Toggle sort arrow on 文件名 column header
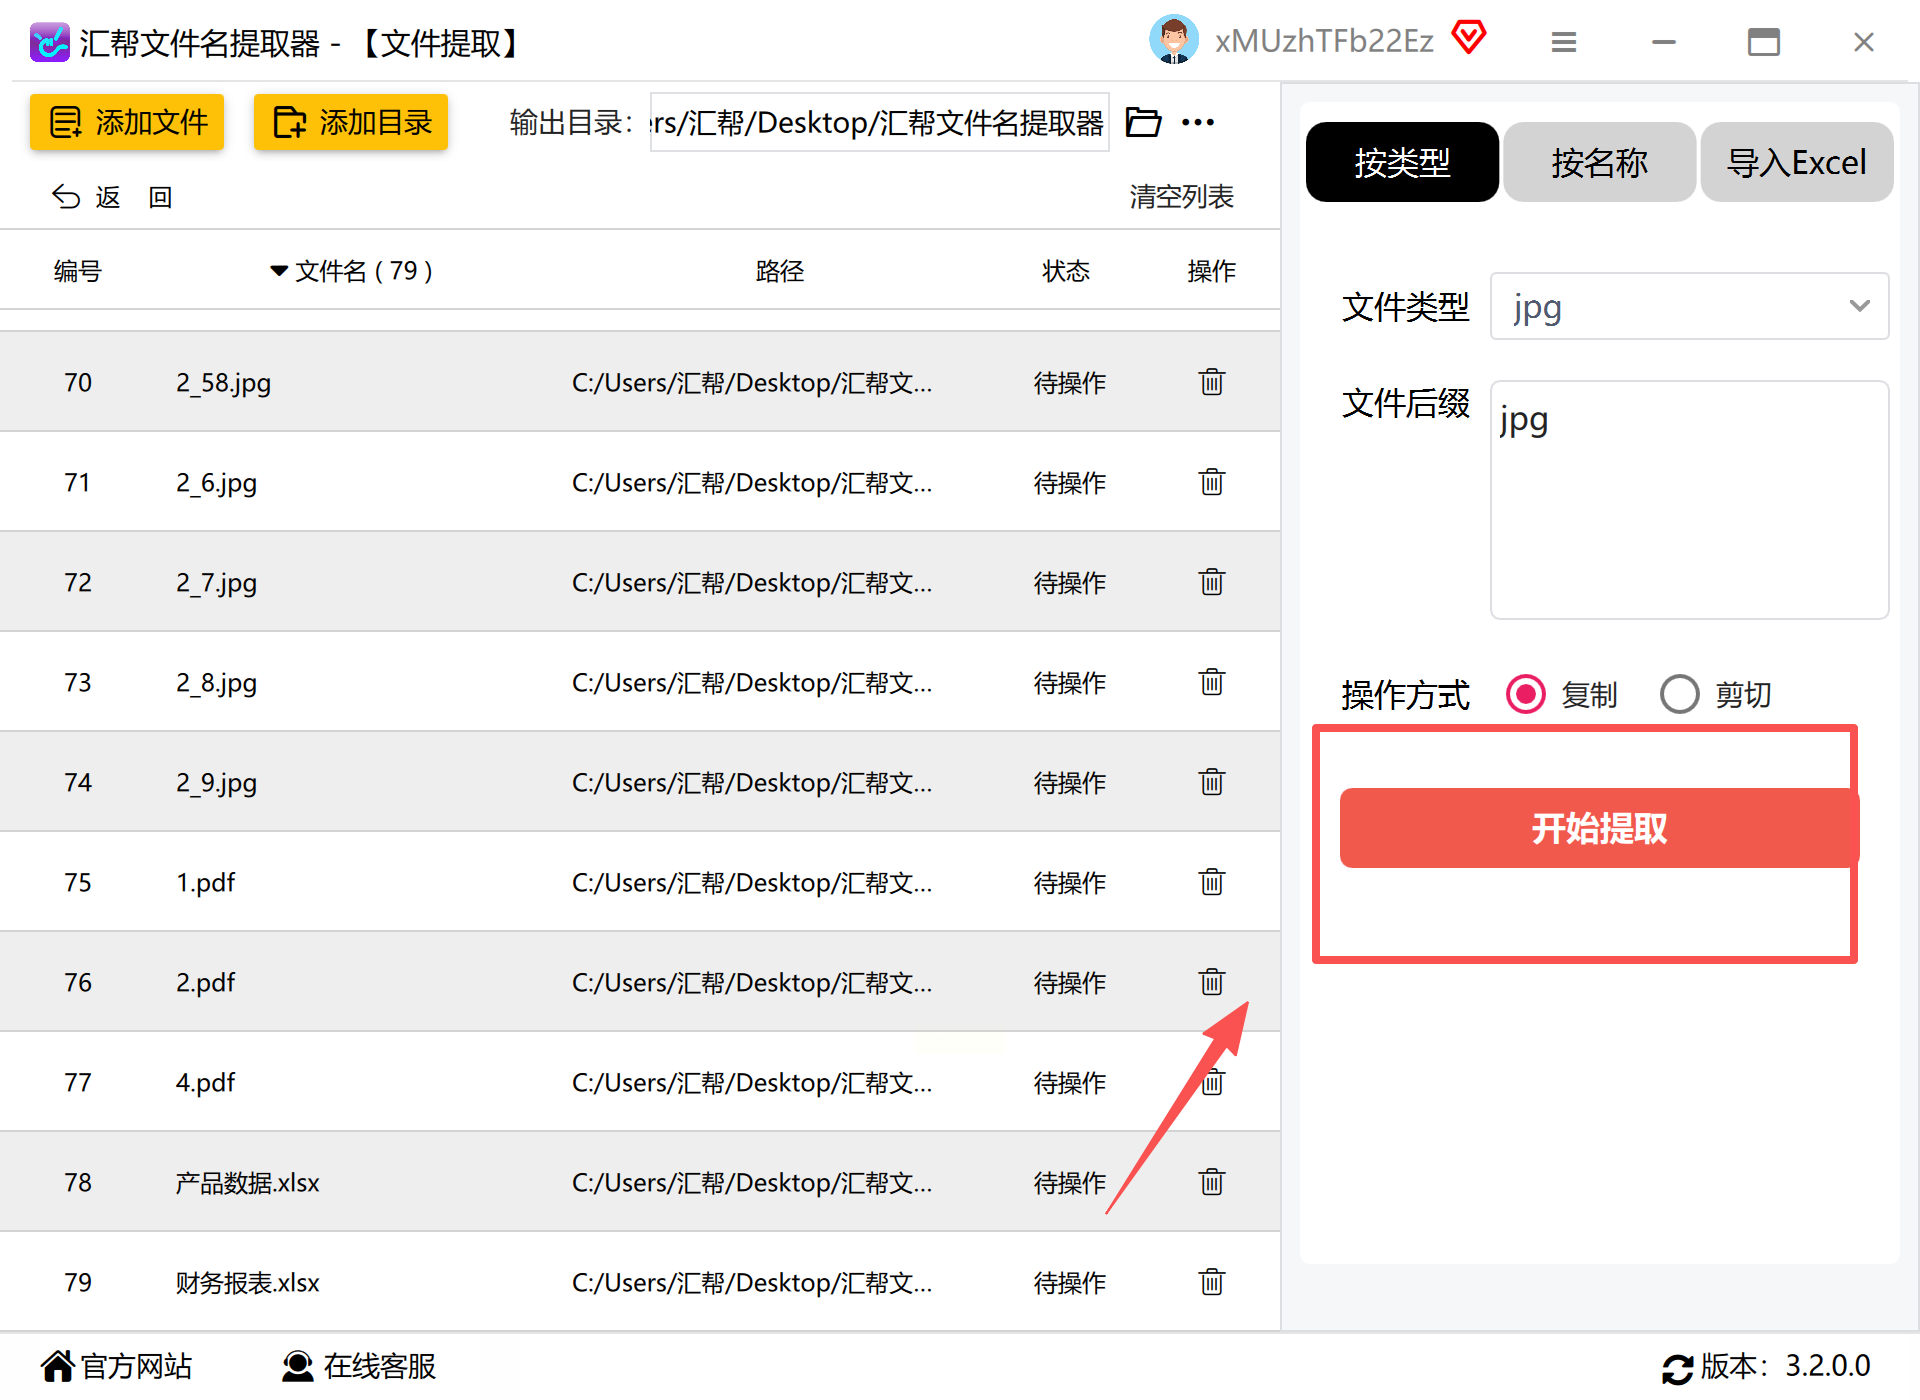 (x=279, y=271)
